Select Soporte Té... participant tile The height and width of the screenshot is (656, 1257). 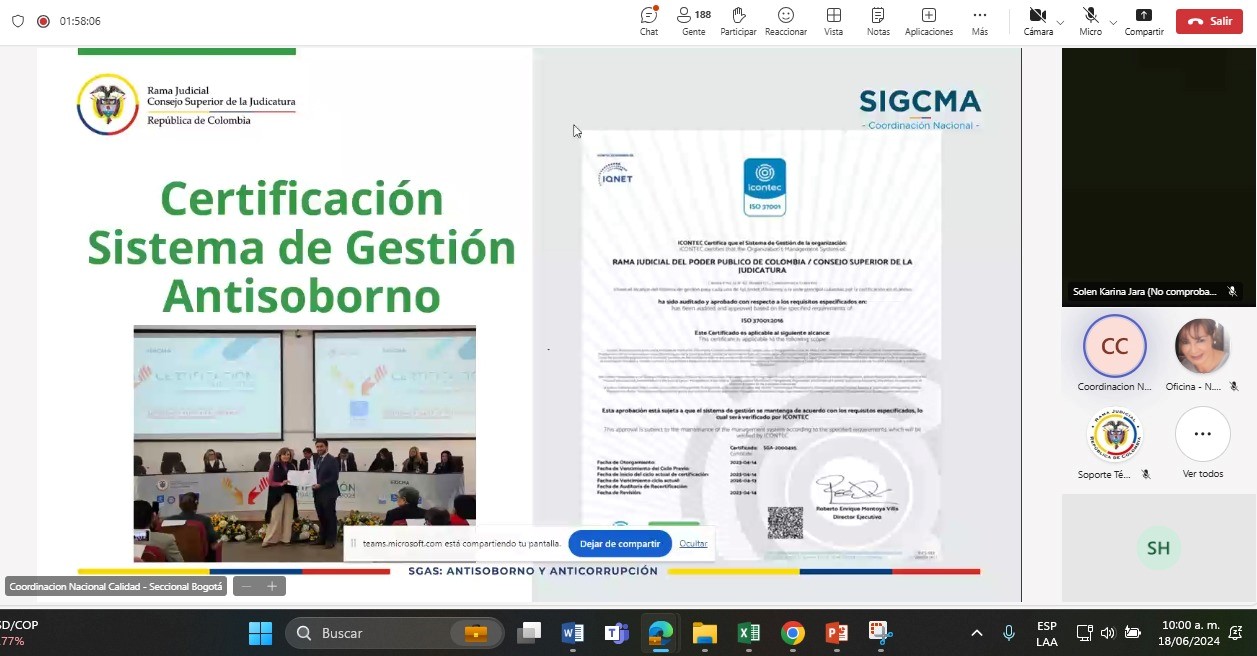(x=1115, y=443)
